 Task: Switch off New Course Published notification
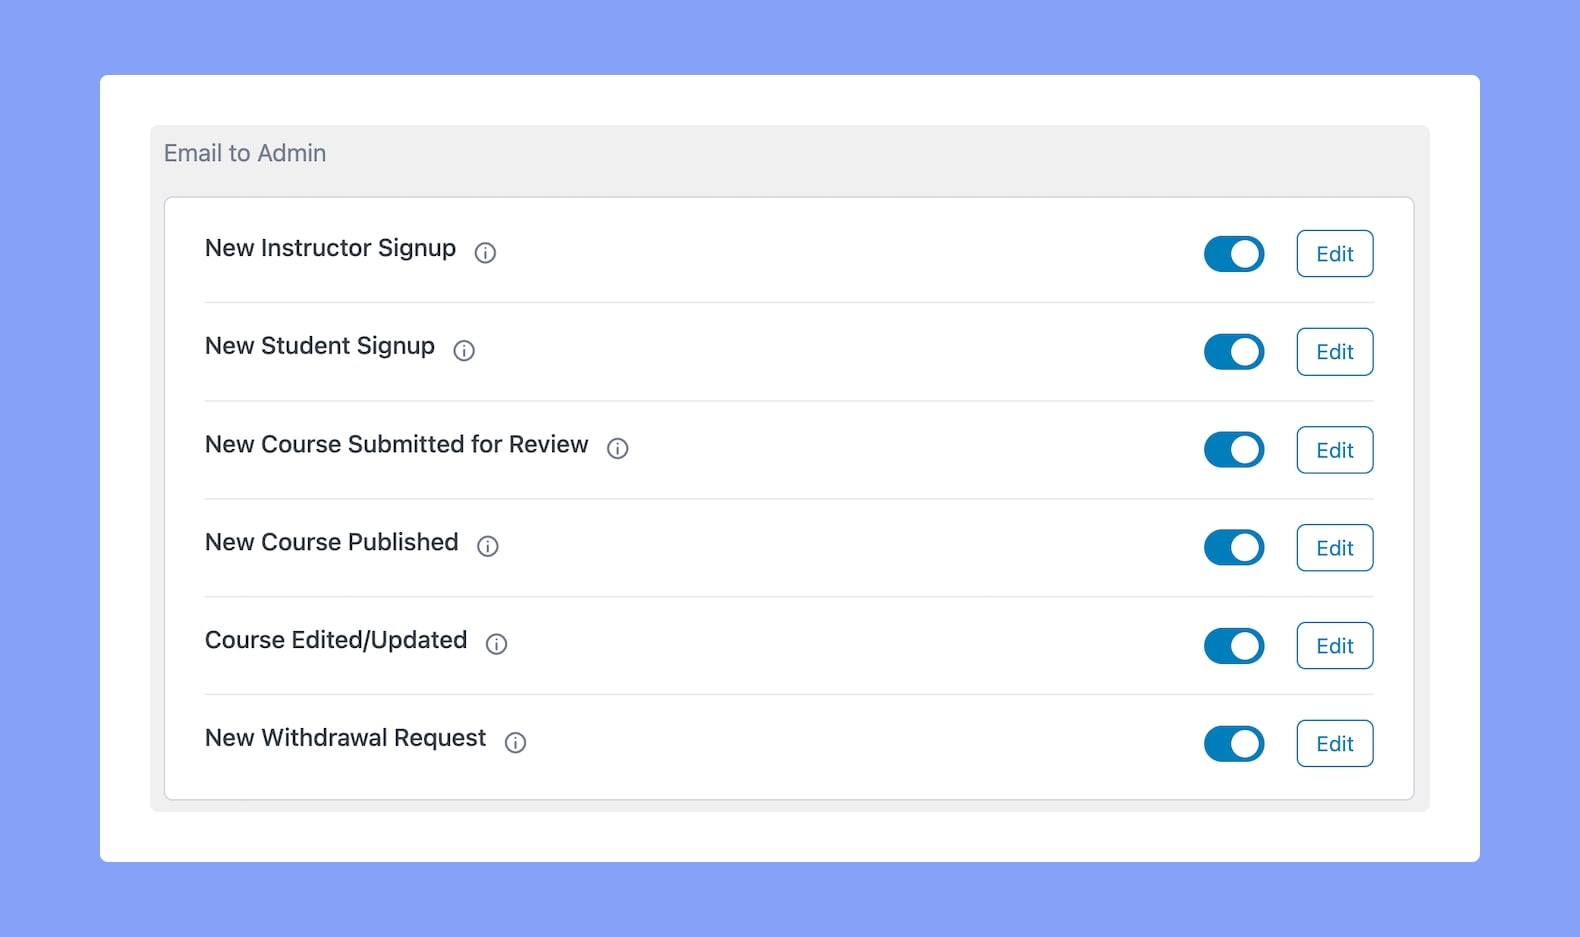coord(1234,548)
